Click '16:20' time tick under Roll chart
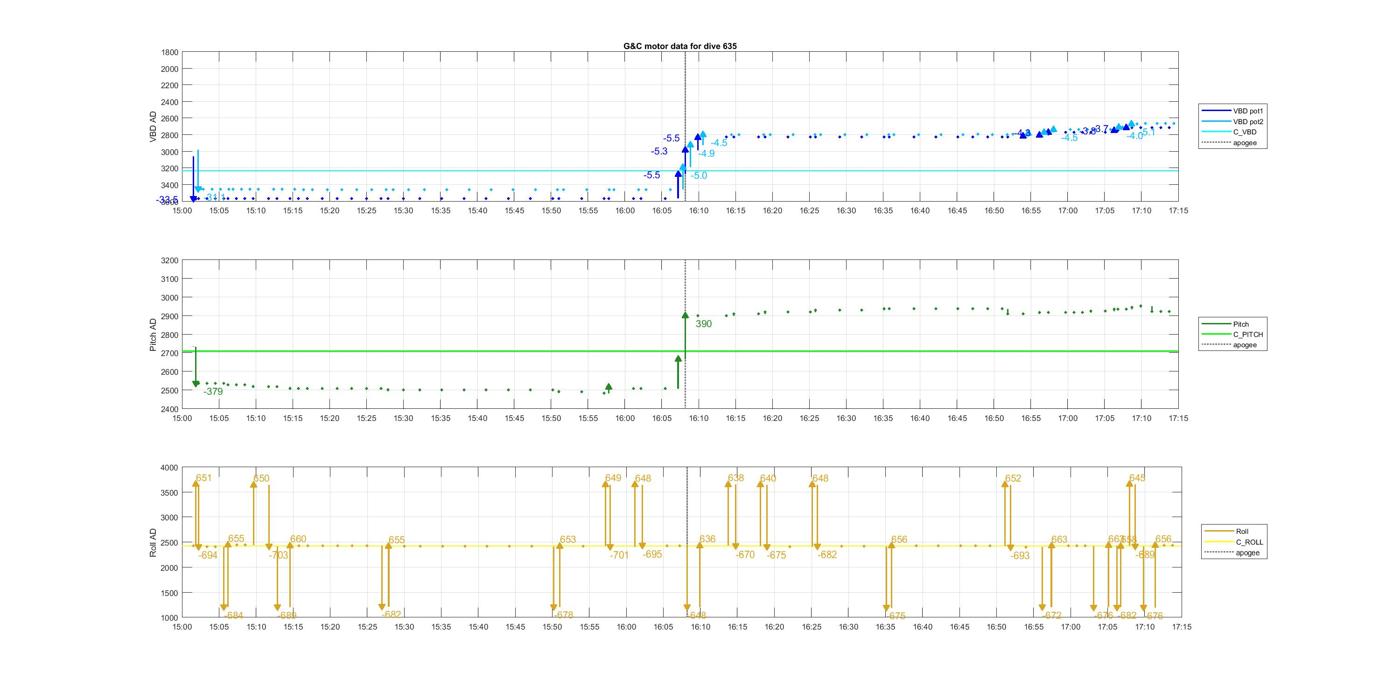Screen dimensions: 1400x693 [774, 627]
